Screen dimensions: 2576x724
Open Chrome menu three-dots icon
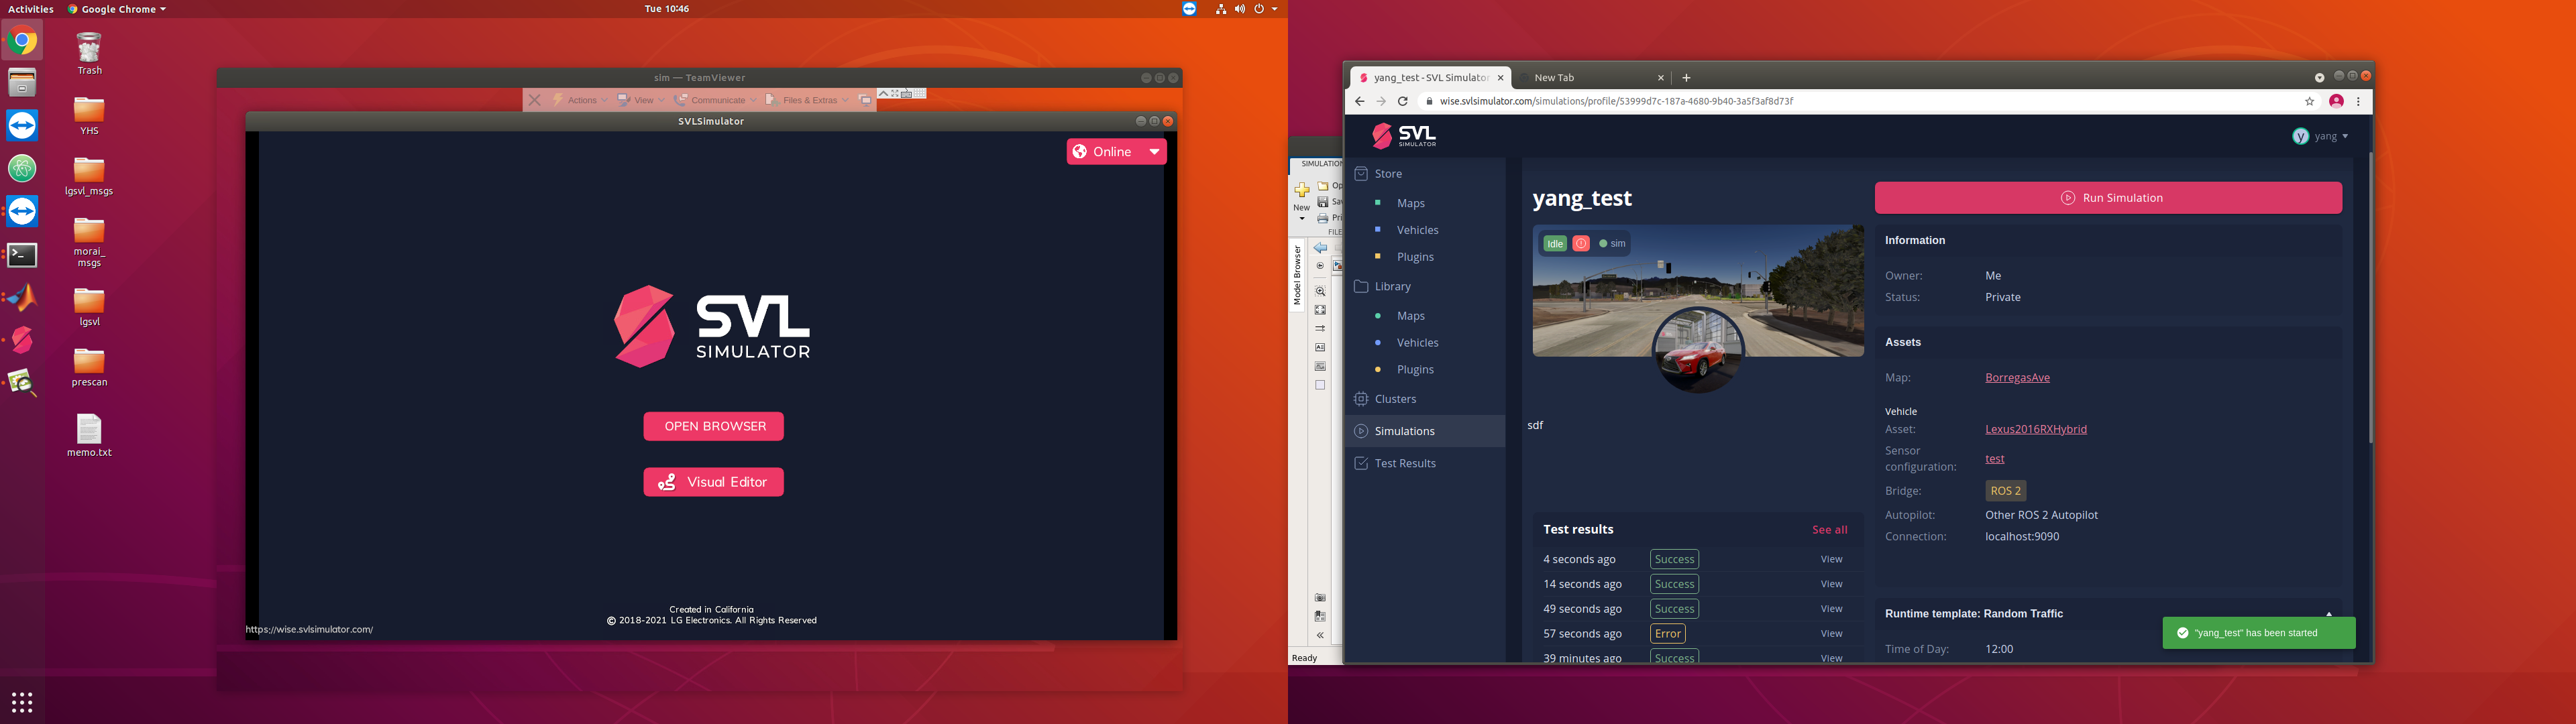click(x=2358, y=101)
